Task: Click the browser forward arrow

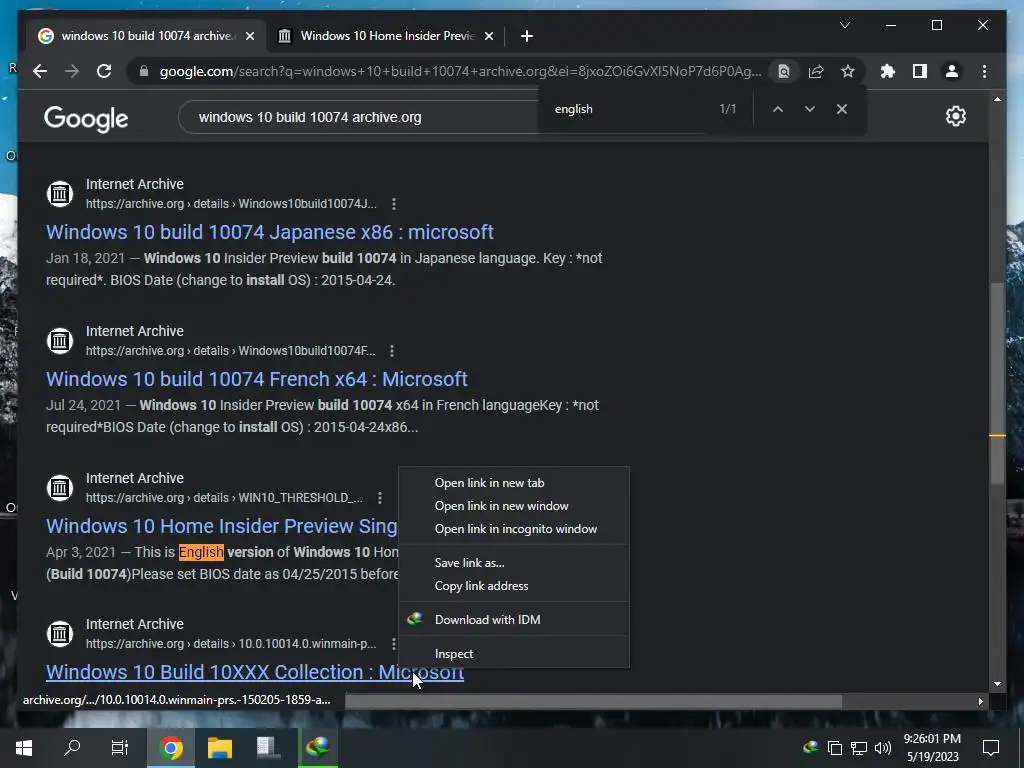Action: point(72,71)
